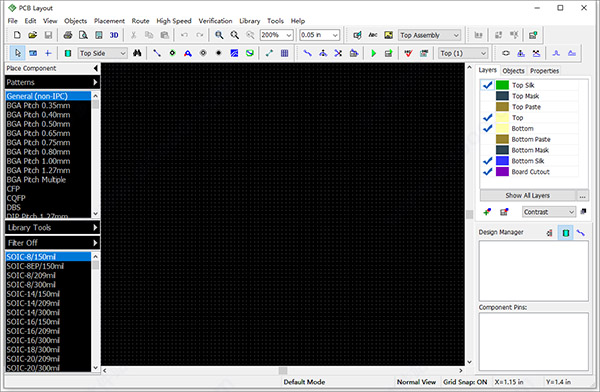Click the Board Cutout purple swatch
The height and width of the screenshot is (392, 600).
pyautogui.click(x=502, y=172)
